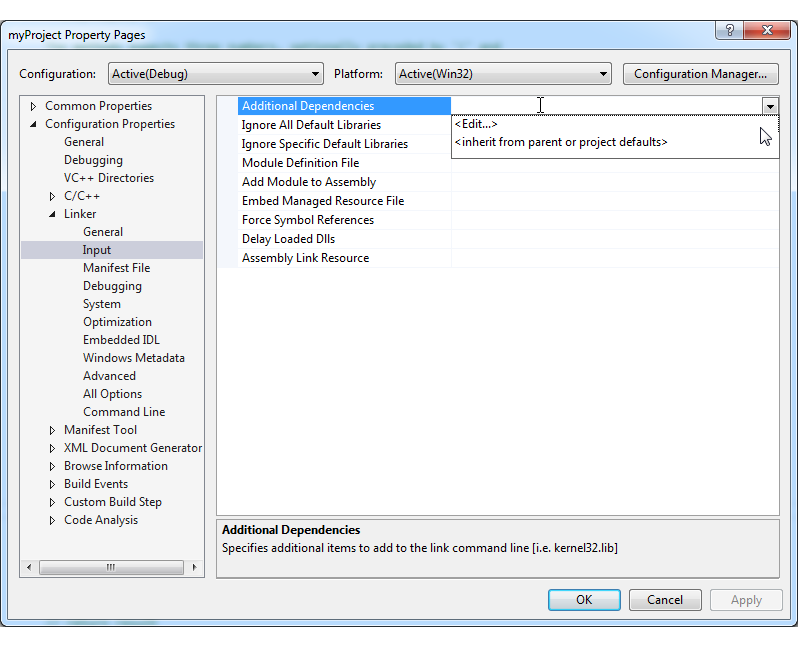Image resolution: width=798 pixels, height=647 pixels.
Task: Open Configuration Manager
Action: tap(700, 74)
